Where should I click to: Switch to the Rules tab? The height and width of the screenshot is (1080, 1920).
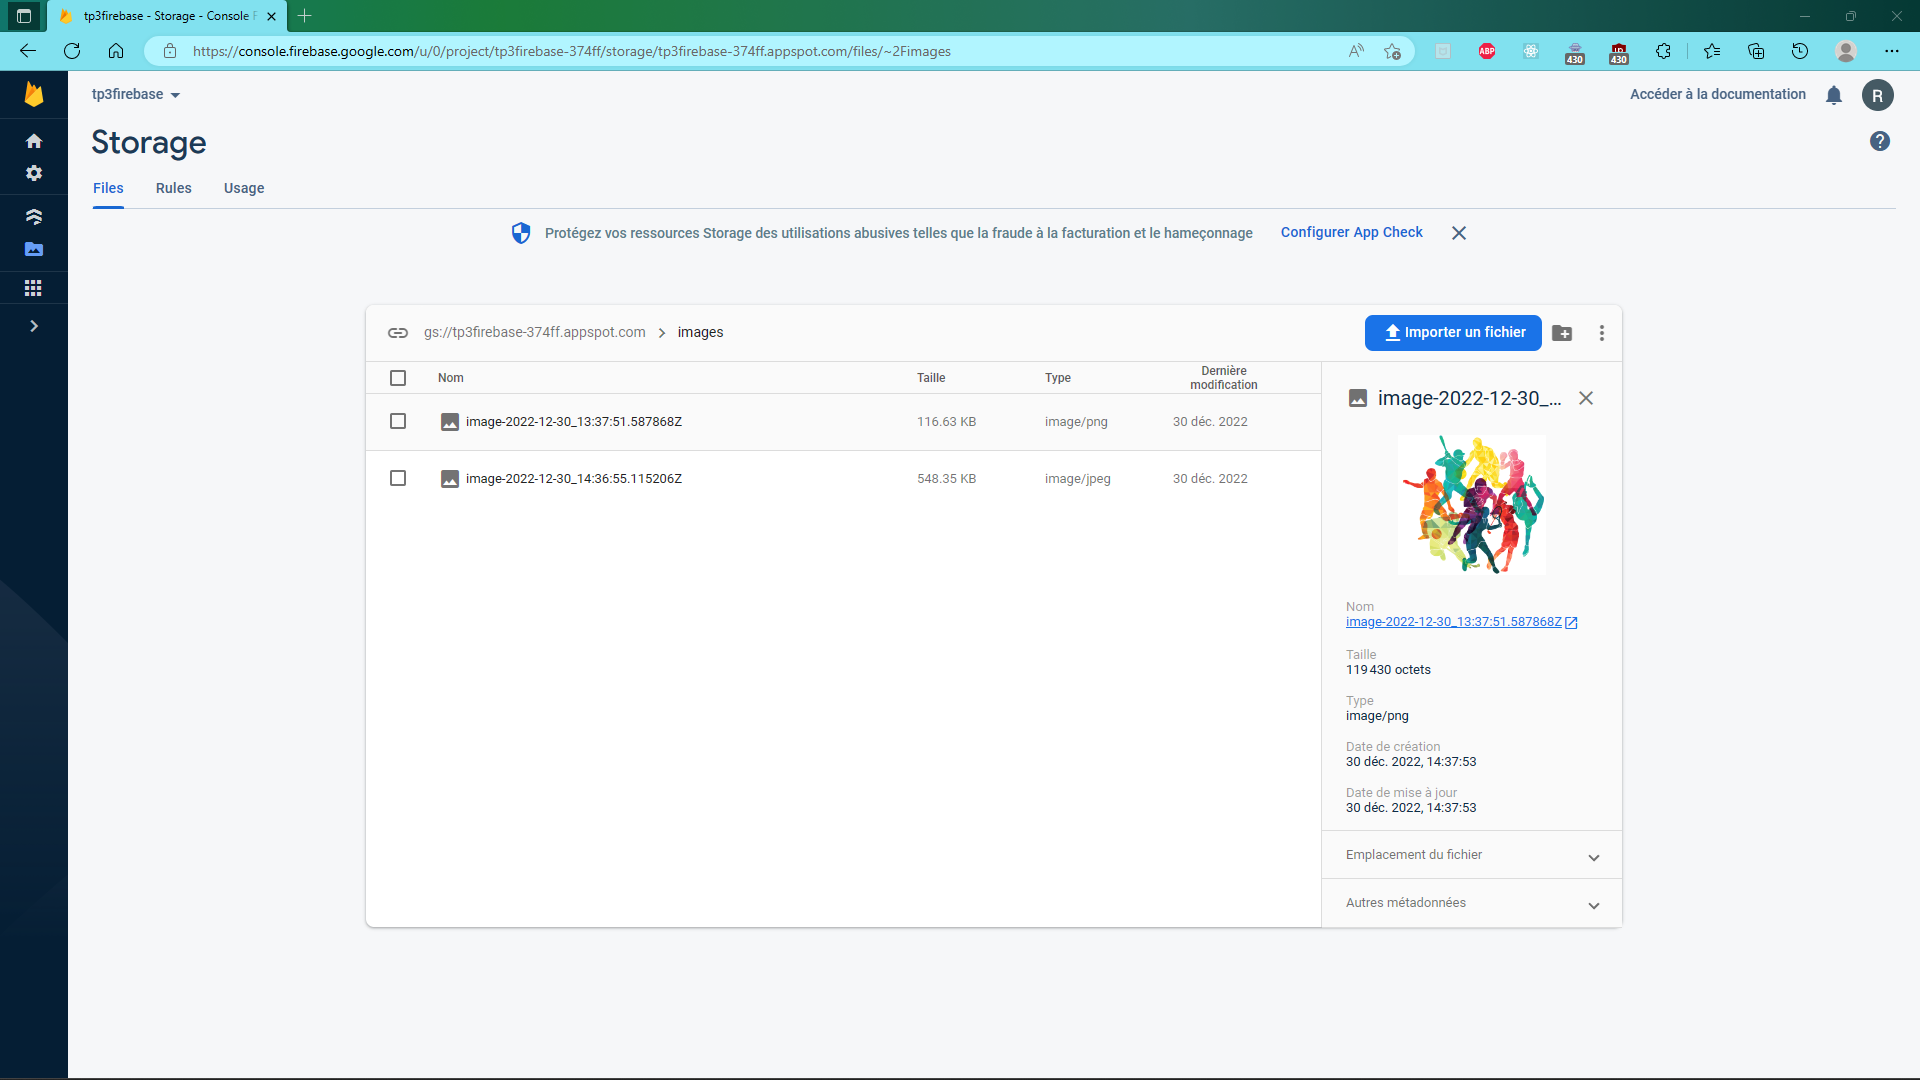point(173,188)
